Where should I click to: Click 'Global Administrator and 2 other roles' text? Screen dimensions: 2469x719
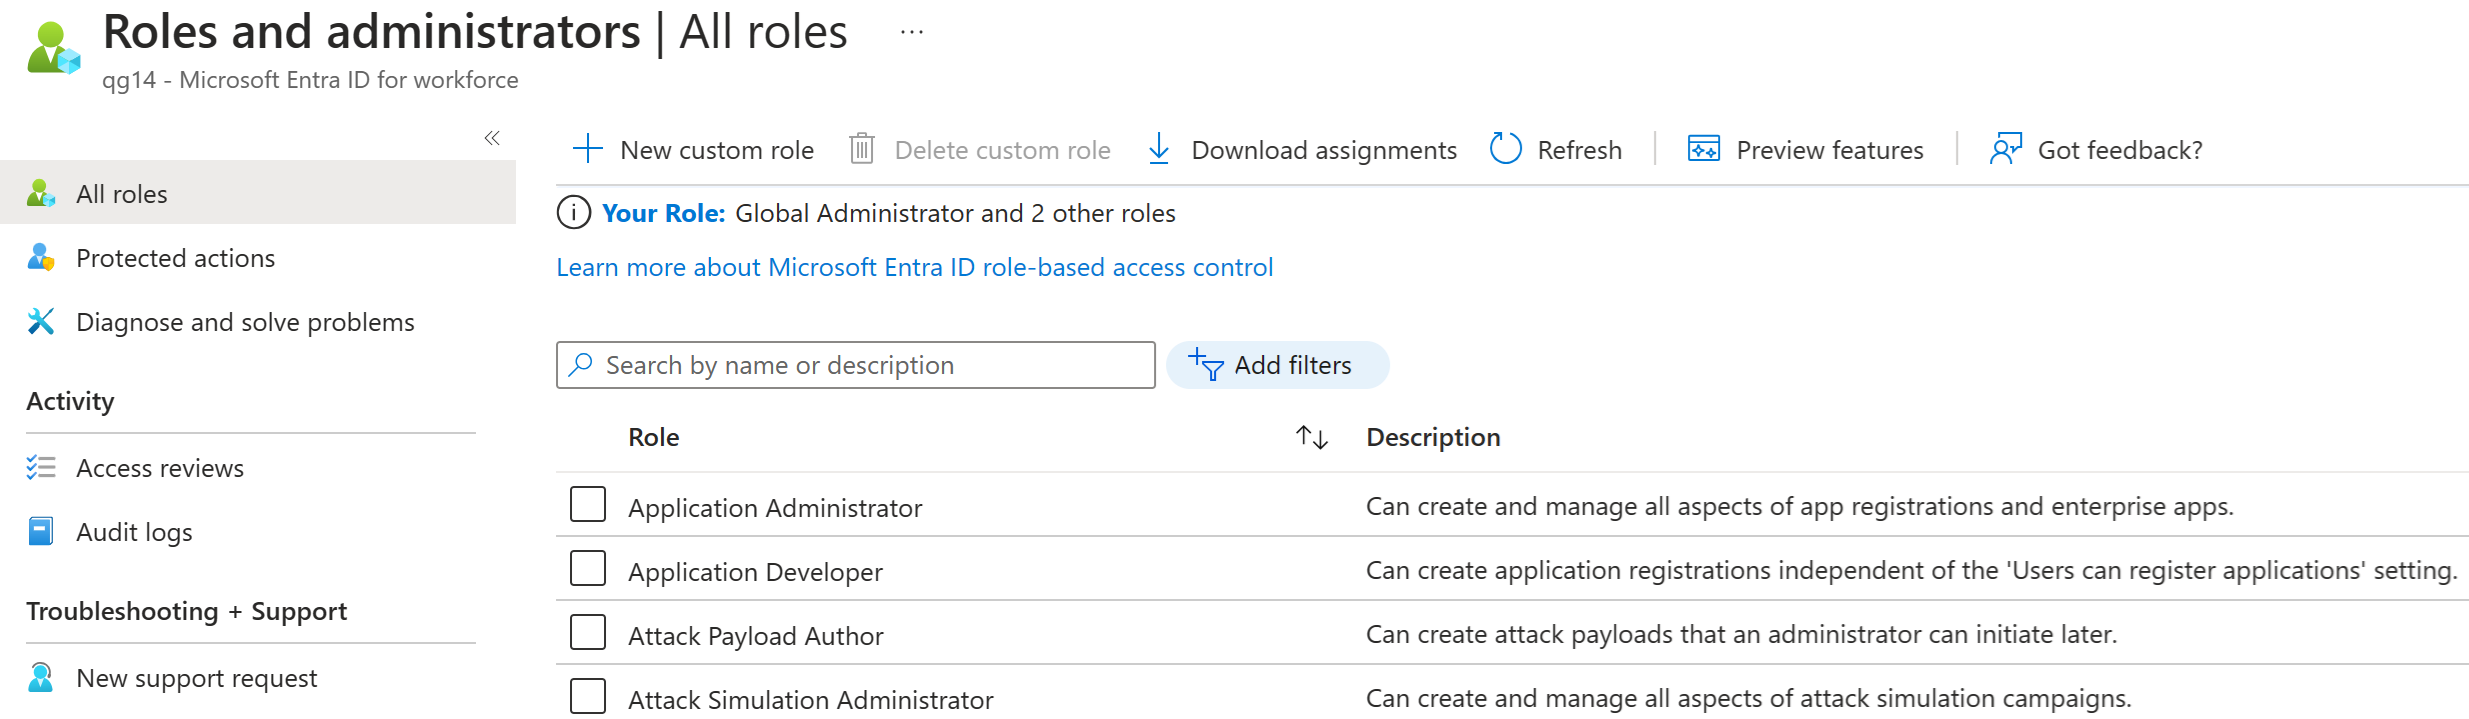point(955,213)
